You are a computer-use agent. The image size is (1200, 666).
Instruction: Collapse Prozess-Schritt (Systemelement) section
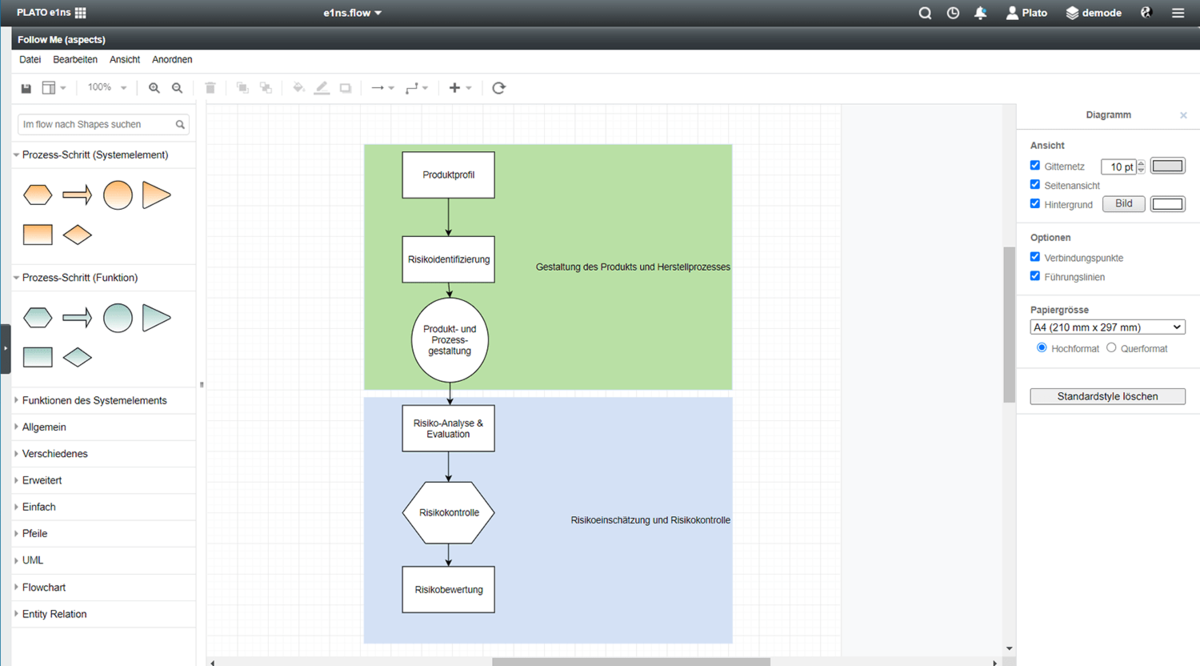coord(97,155)
